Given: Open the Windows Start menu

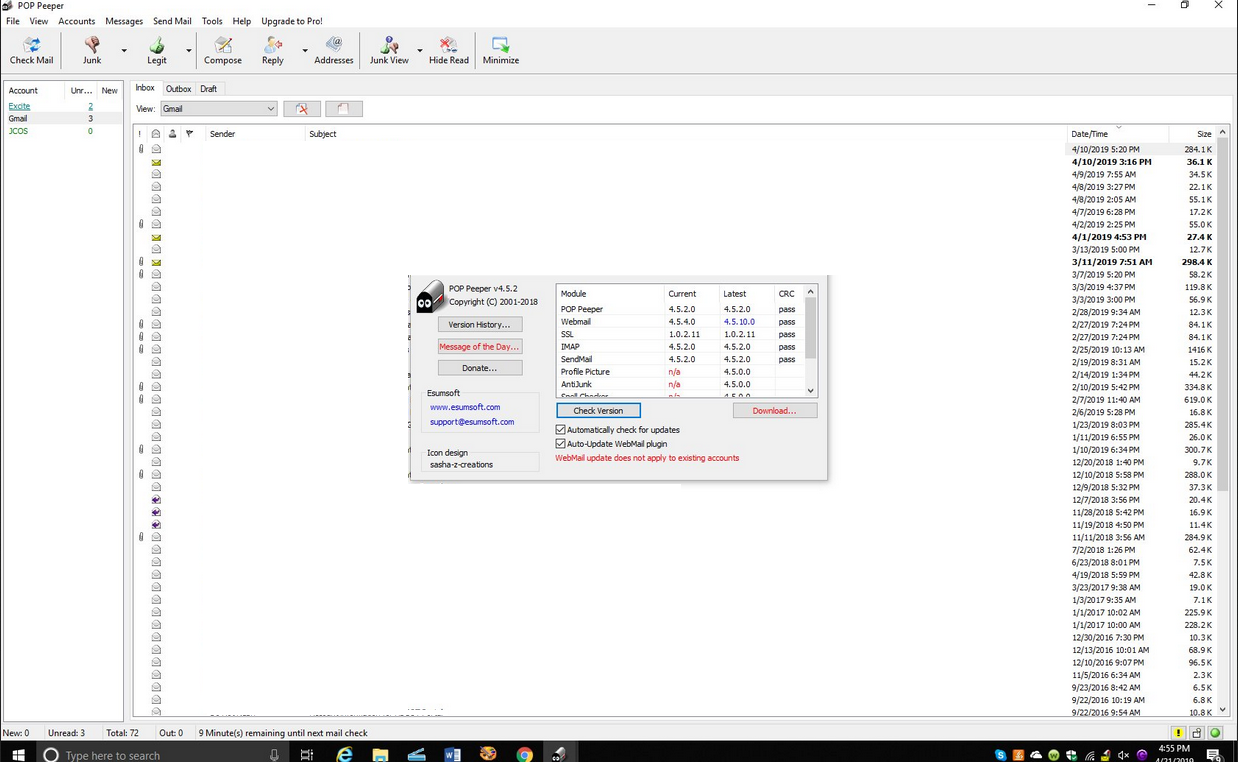Looking at the screenshot, I should pyautogui.click(x=17, y=754).
